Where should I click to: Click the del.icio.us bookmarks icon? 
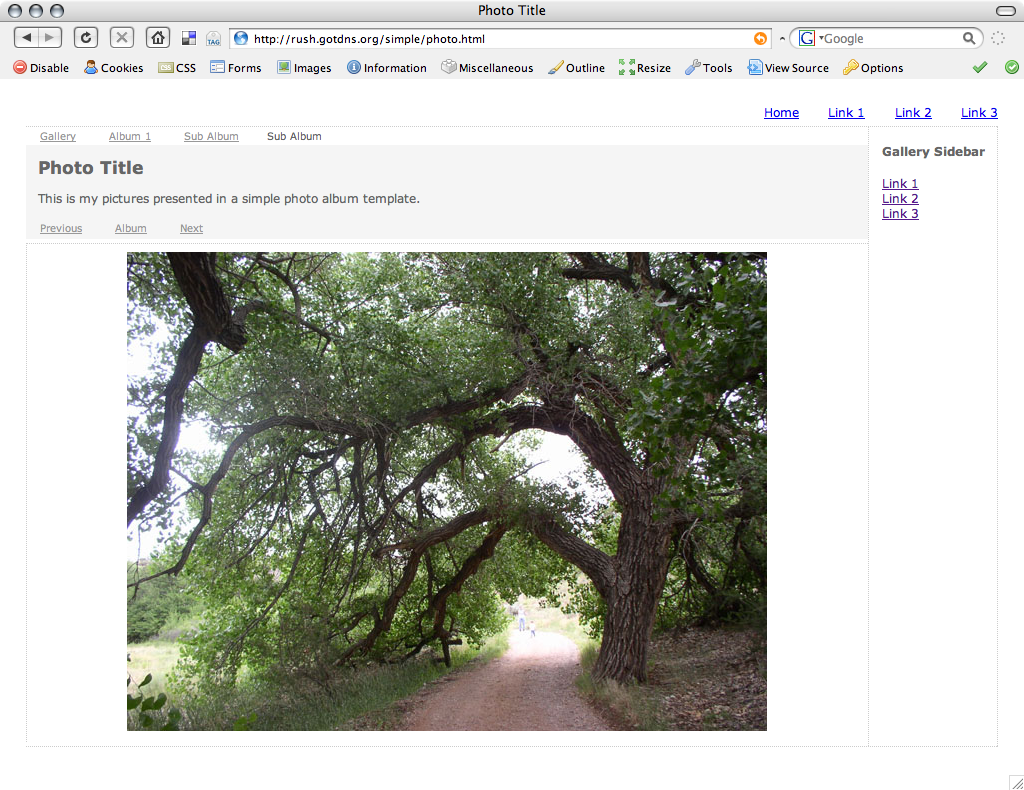click(189, 39)
